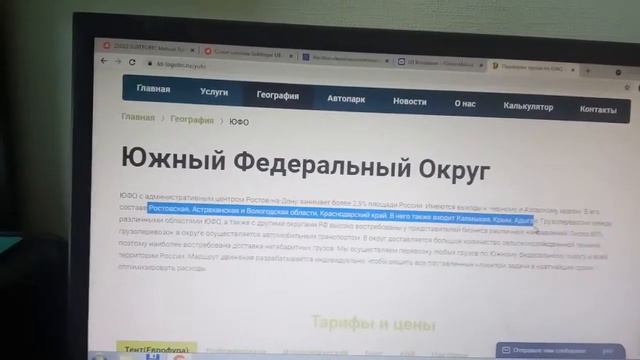Follow the Главная breadcrumb link
This screenshot has height=360, width=640.
pyautogui.click(x=138, y=117)
